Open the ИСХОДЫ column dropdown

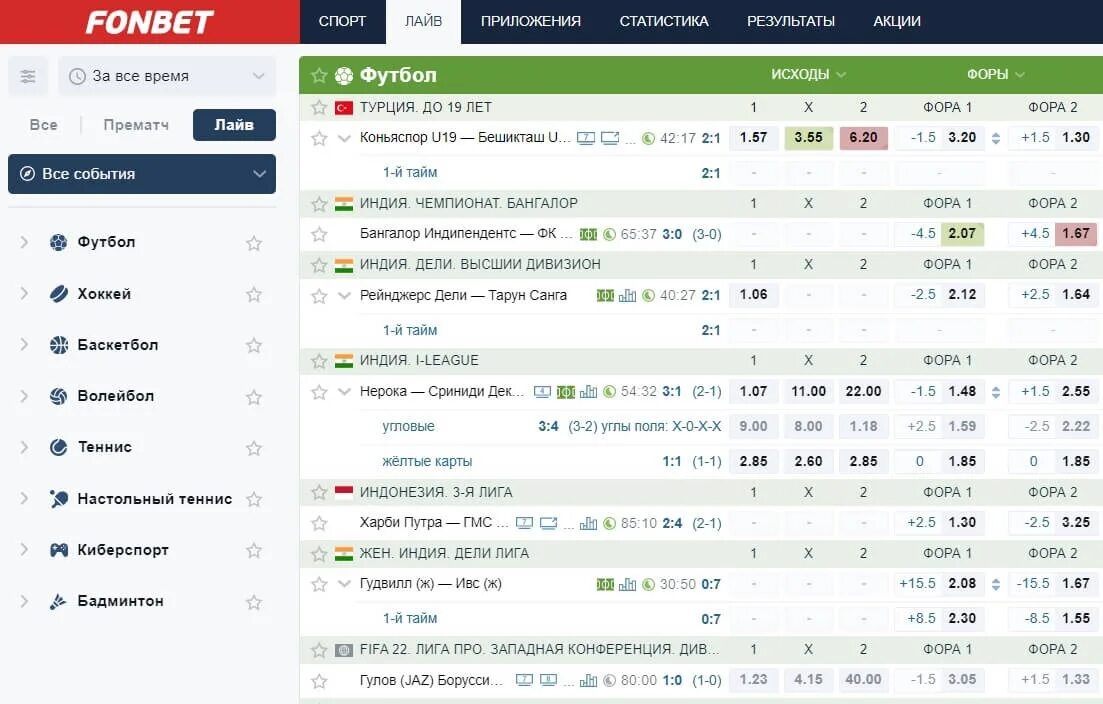[x=808, y=75]
